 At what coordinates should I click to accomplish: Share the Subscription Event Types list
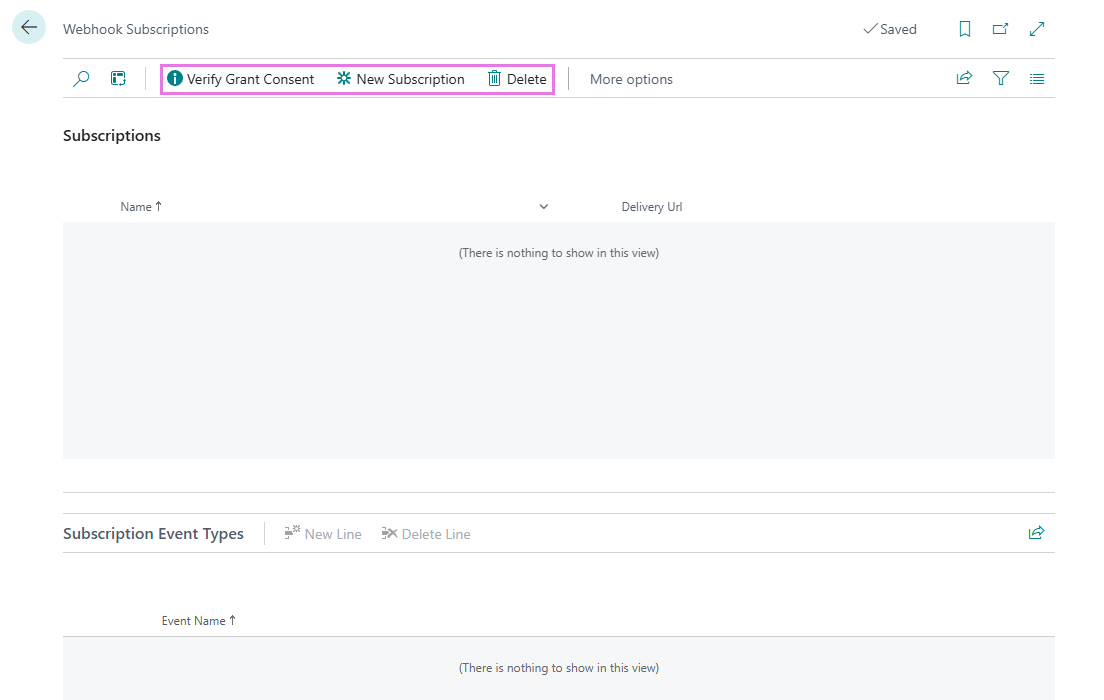click(x=1036, y=533)
